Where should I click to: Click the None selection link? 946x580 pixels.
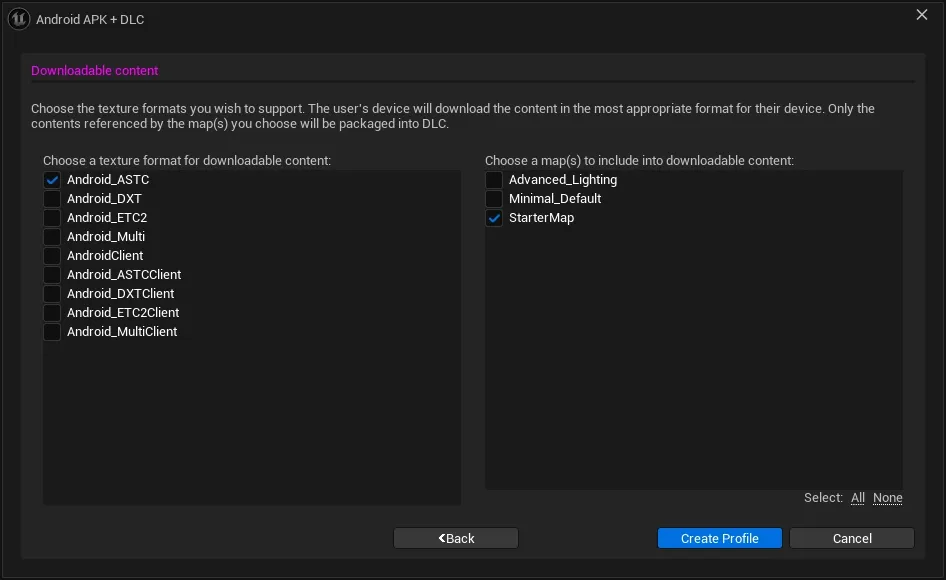887,498
